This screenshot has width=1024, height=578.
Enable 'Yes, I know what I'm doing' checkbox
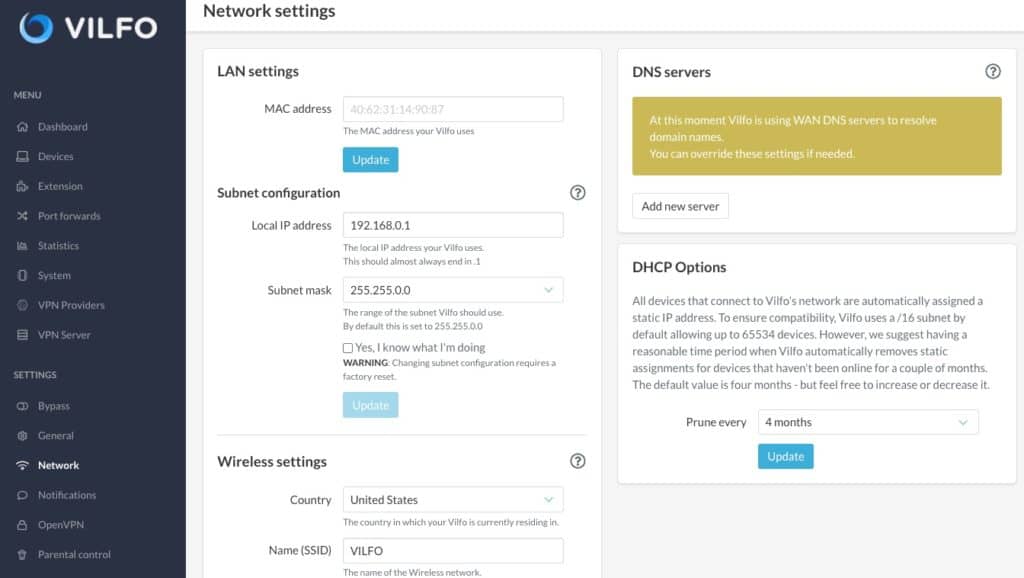(347, 348)
